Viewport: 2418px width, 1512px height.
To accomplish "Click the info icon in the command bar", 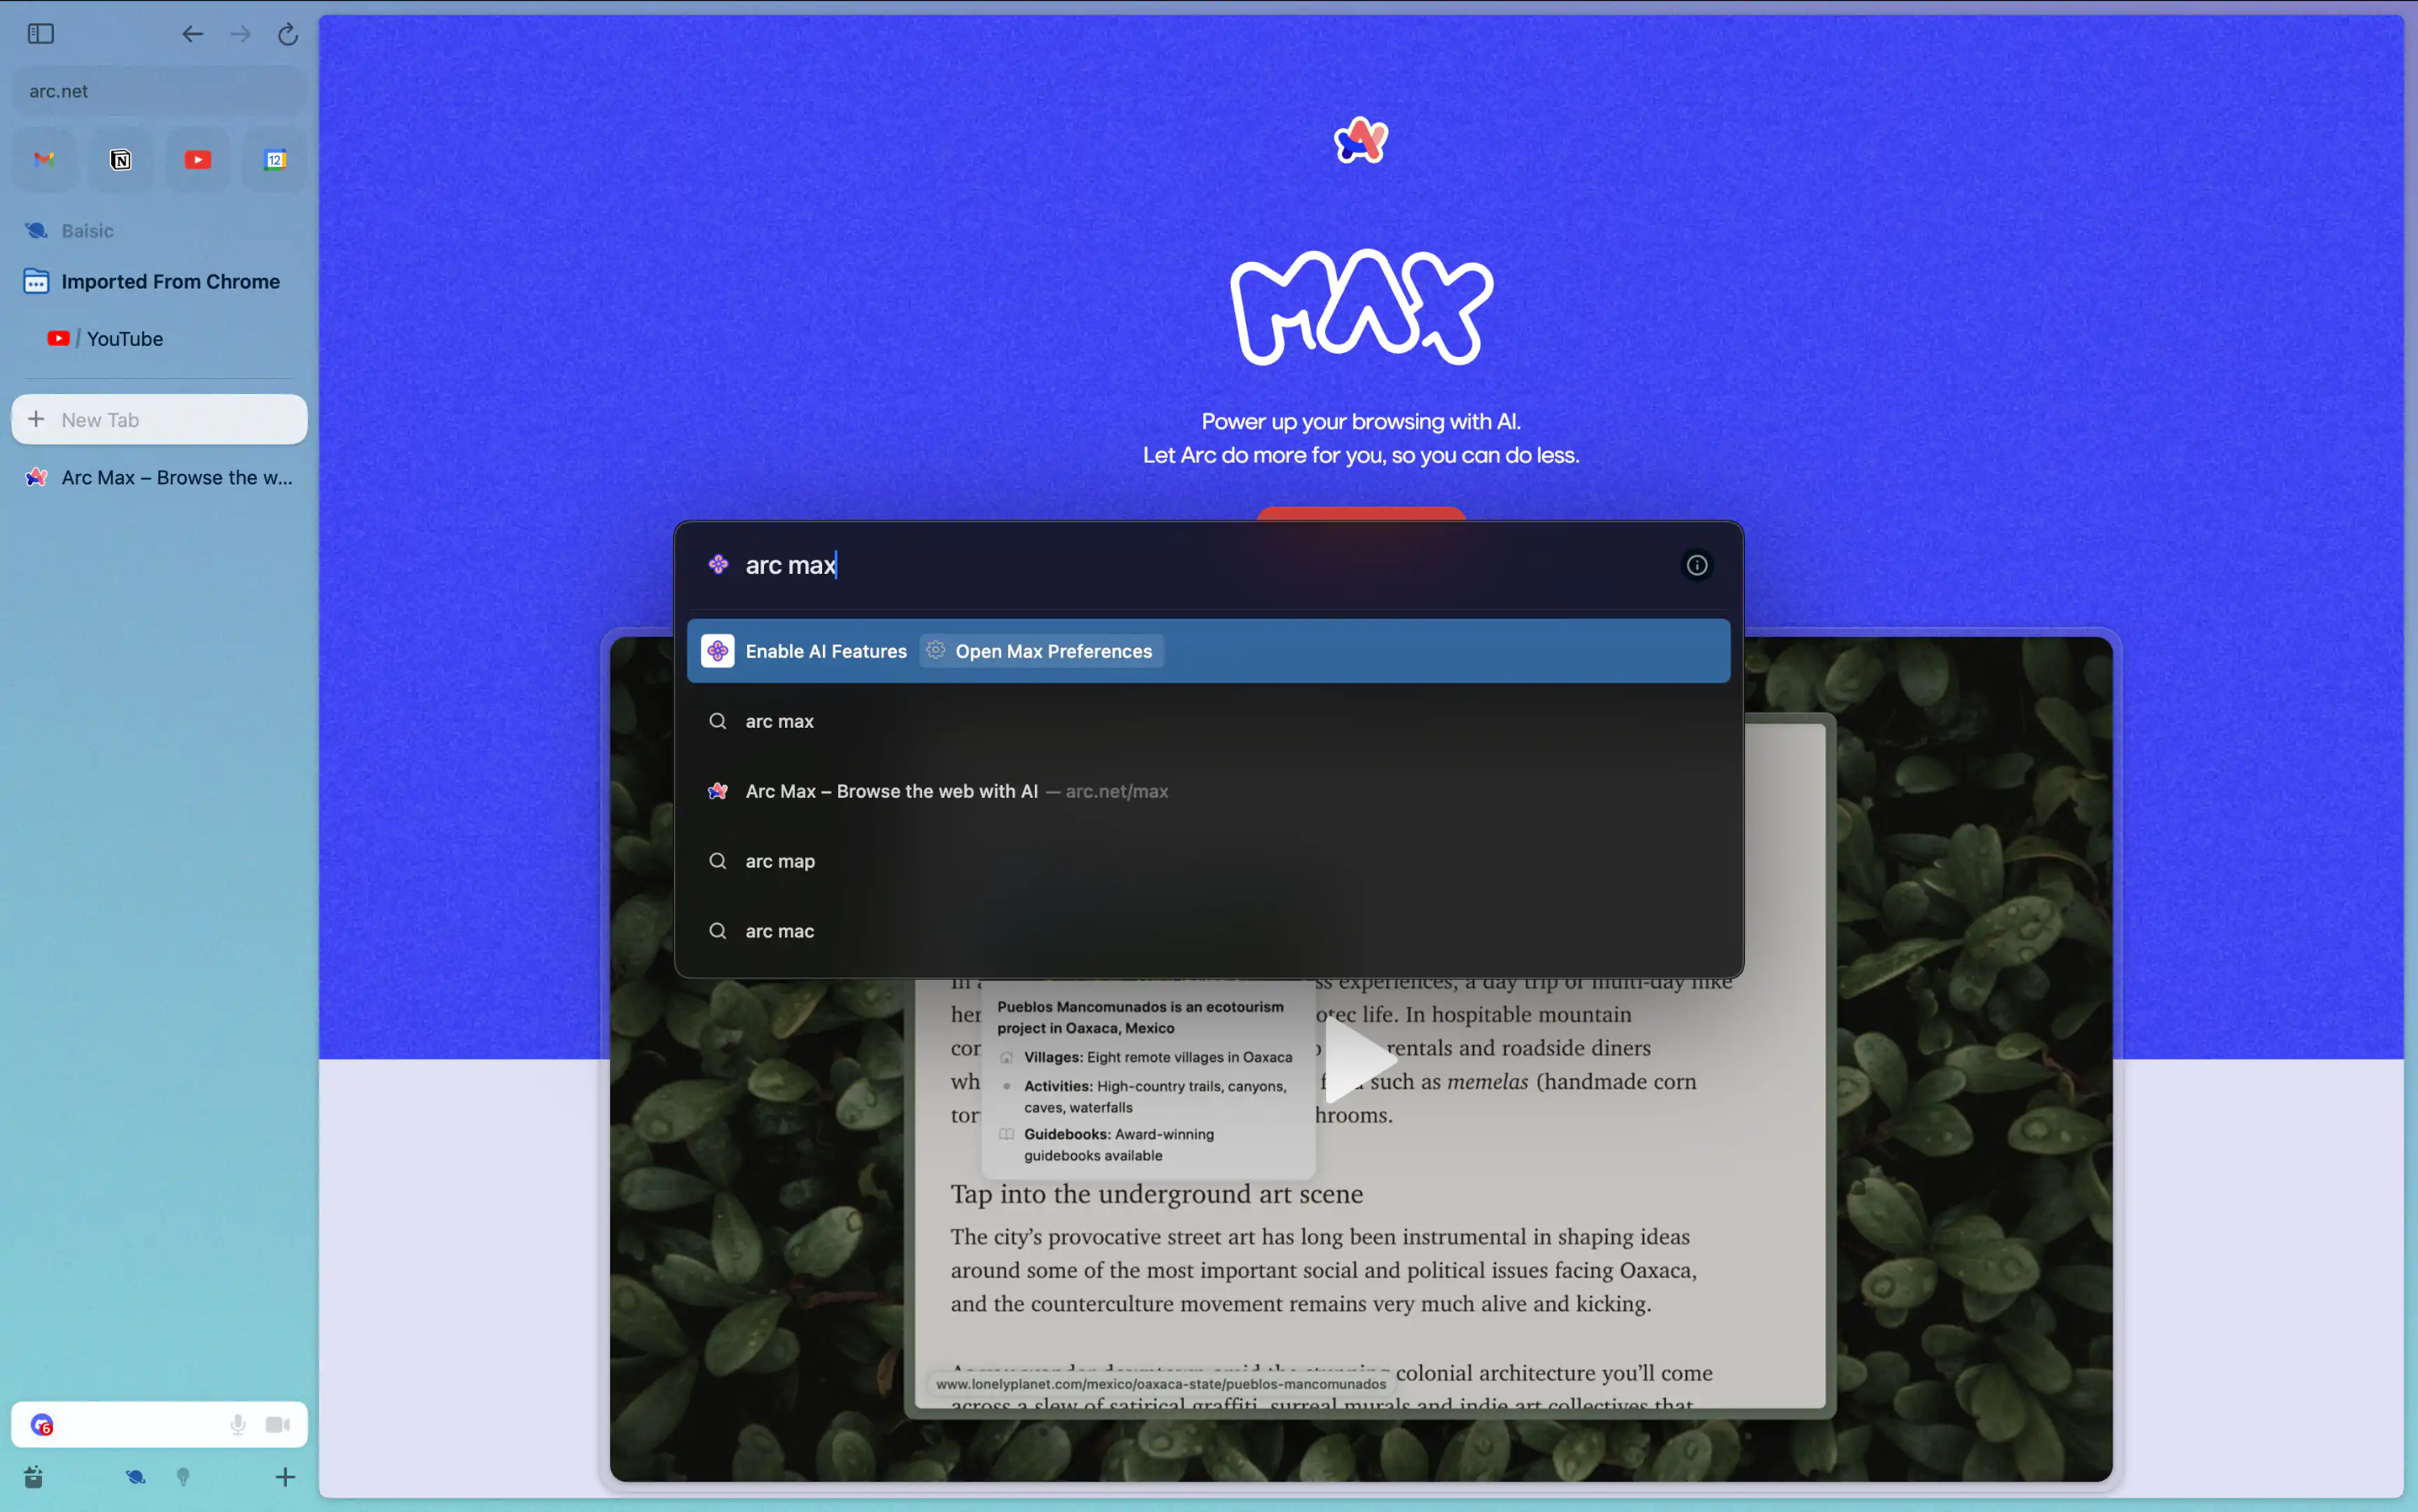I will pos(1696,566).
